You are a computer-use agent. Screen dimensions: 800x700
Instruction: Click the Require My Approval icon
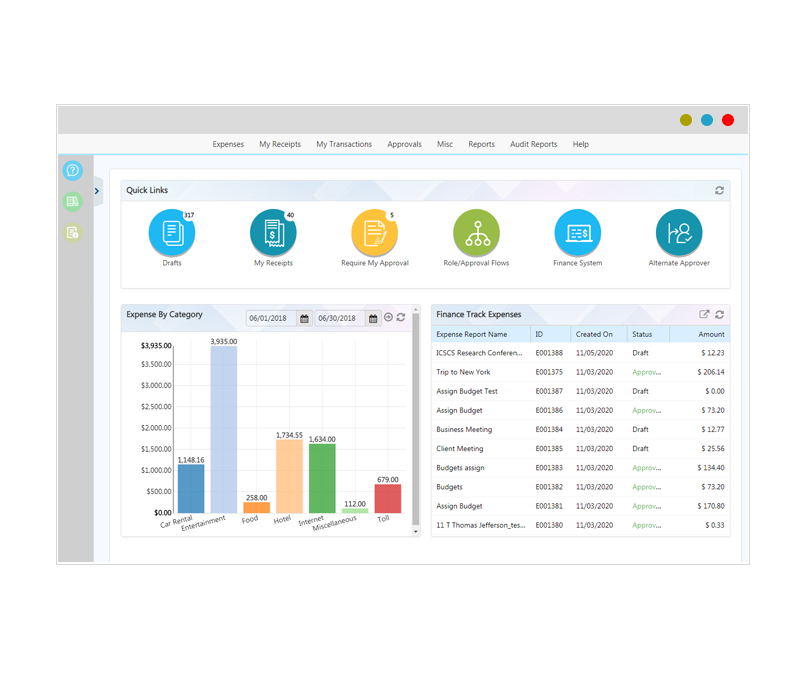tap(374, 233)
